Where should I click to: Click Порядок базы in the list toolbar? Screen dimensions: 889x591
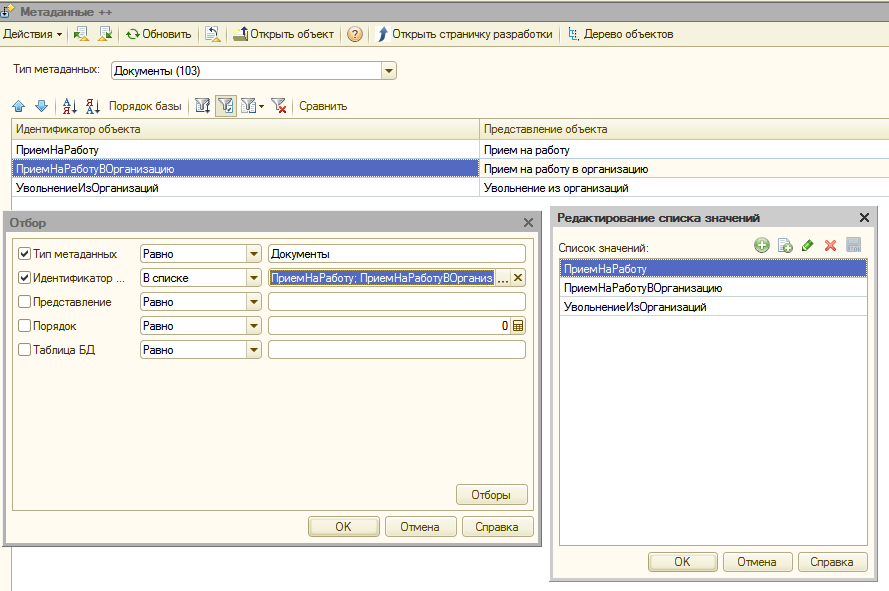tap(145, 106)
